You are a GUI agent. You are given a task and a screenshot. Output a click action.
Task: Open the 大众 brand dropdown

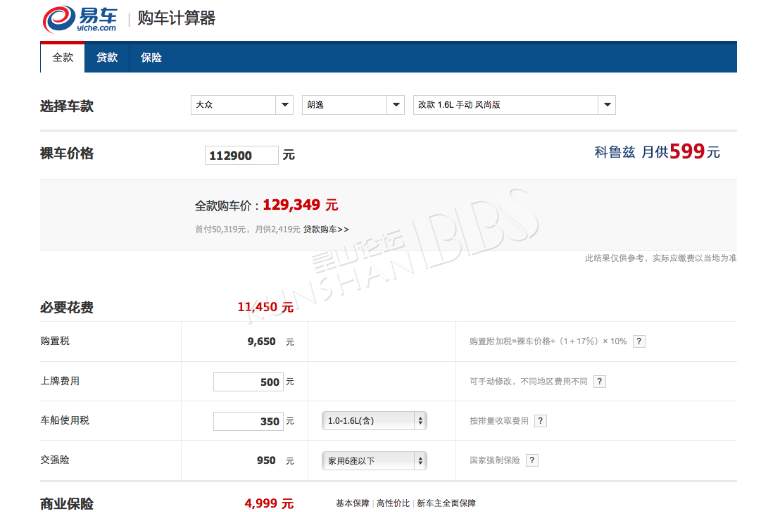[x=242, y=105]
